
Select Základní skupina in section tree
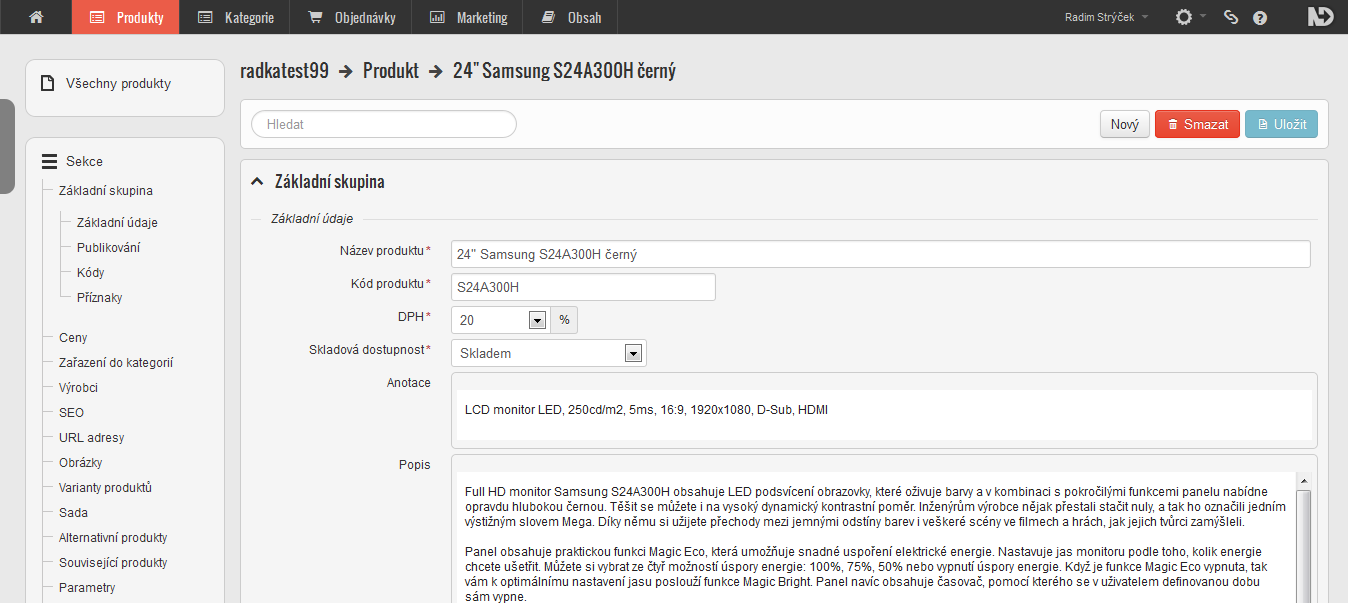(x=106, y=190)
